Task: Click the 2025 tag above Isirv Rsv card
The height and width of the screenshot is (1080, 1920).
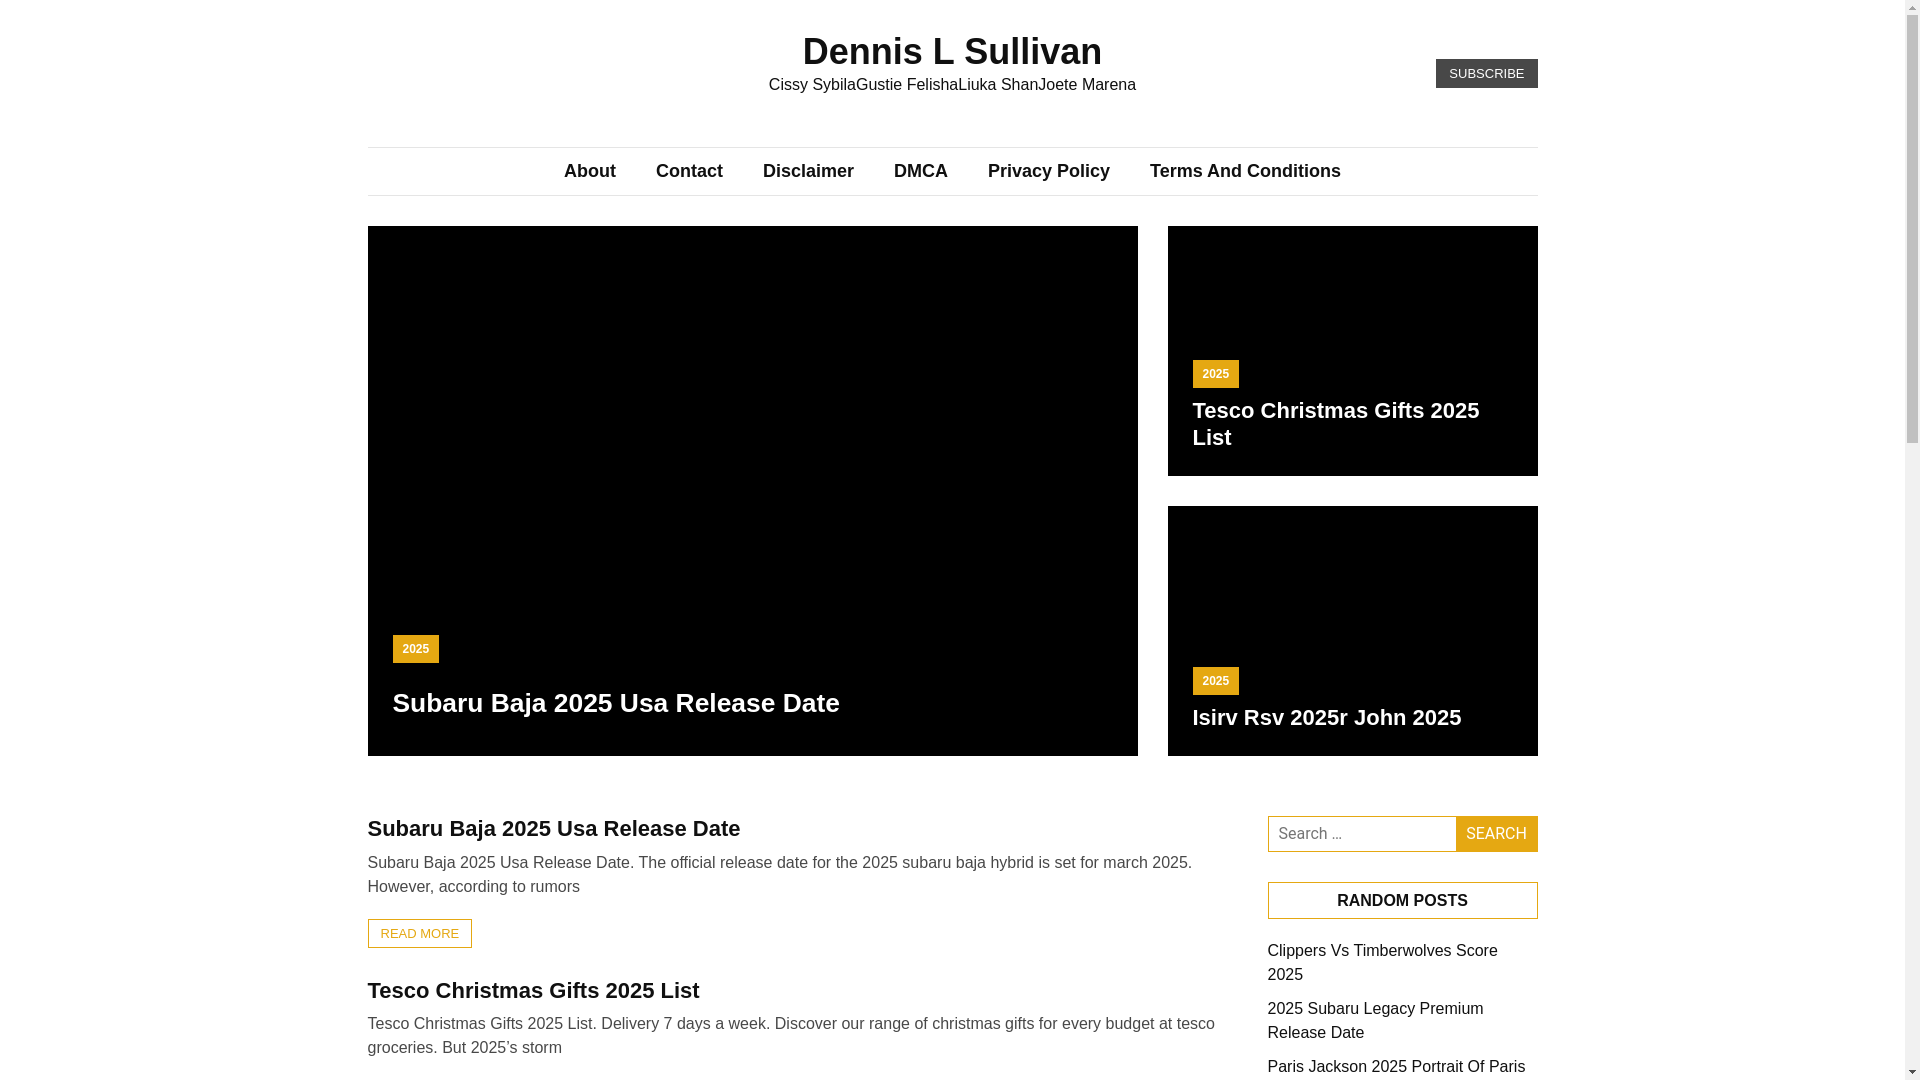Action: pos(1215,681)
